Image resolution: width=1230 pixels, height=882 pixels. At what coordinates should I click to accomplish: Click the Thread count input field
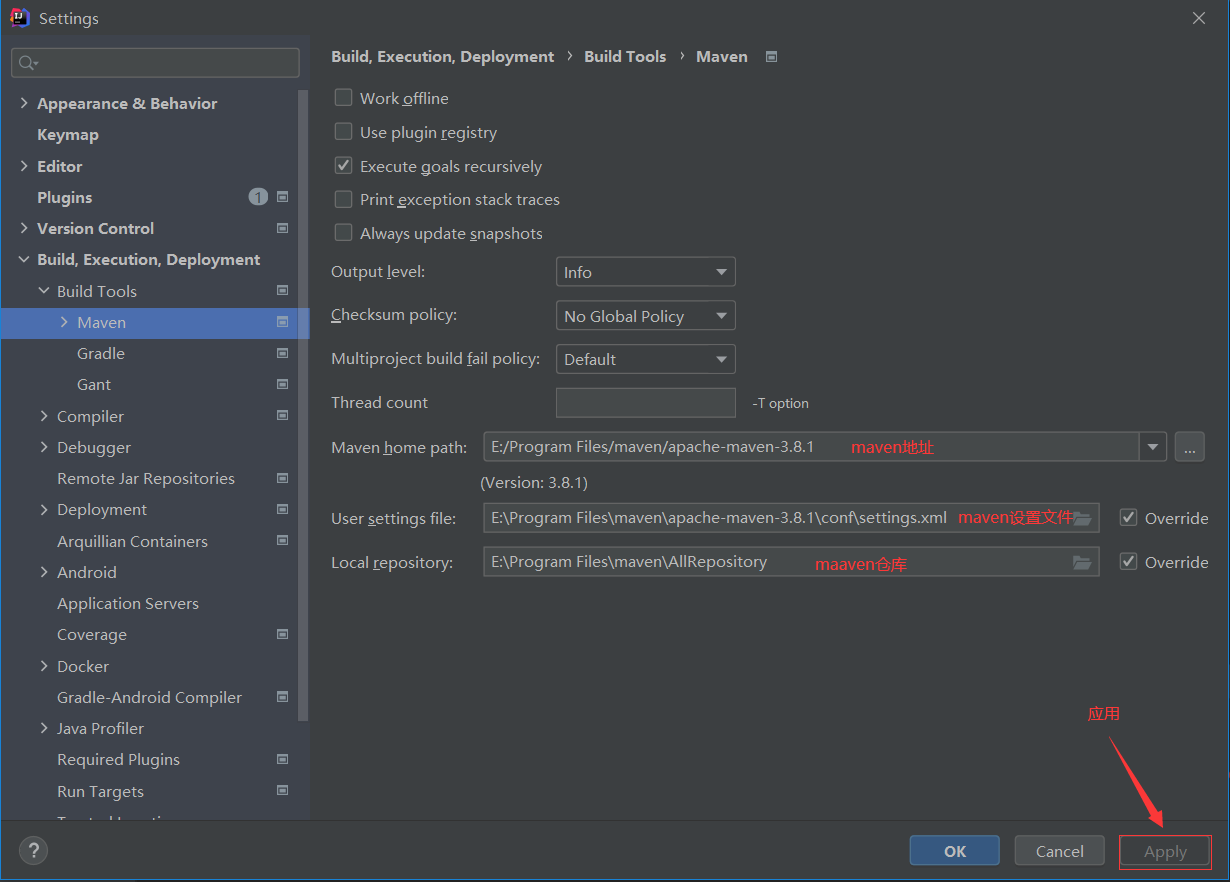point(645,403)
